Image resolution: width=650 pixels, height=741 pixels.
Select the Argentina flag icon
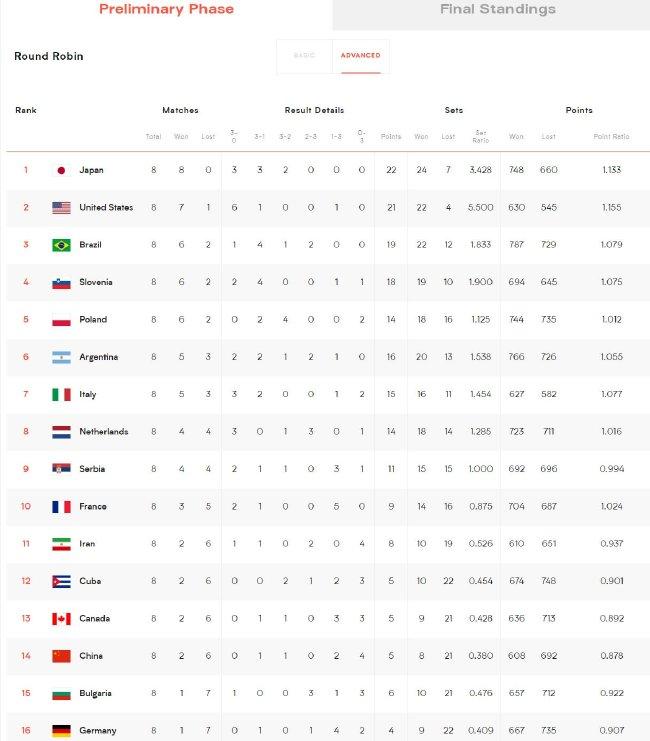(61, 357)
